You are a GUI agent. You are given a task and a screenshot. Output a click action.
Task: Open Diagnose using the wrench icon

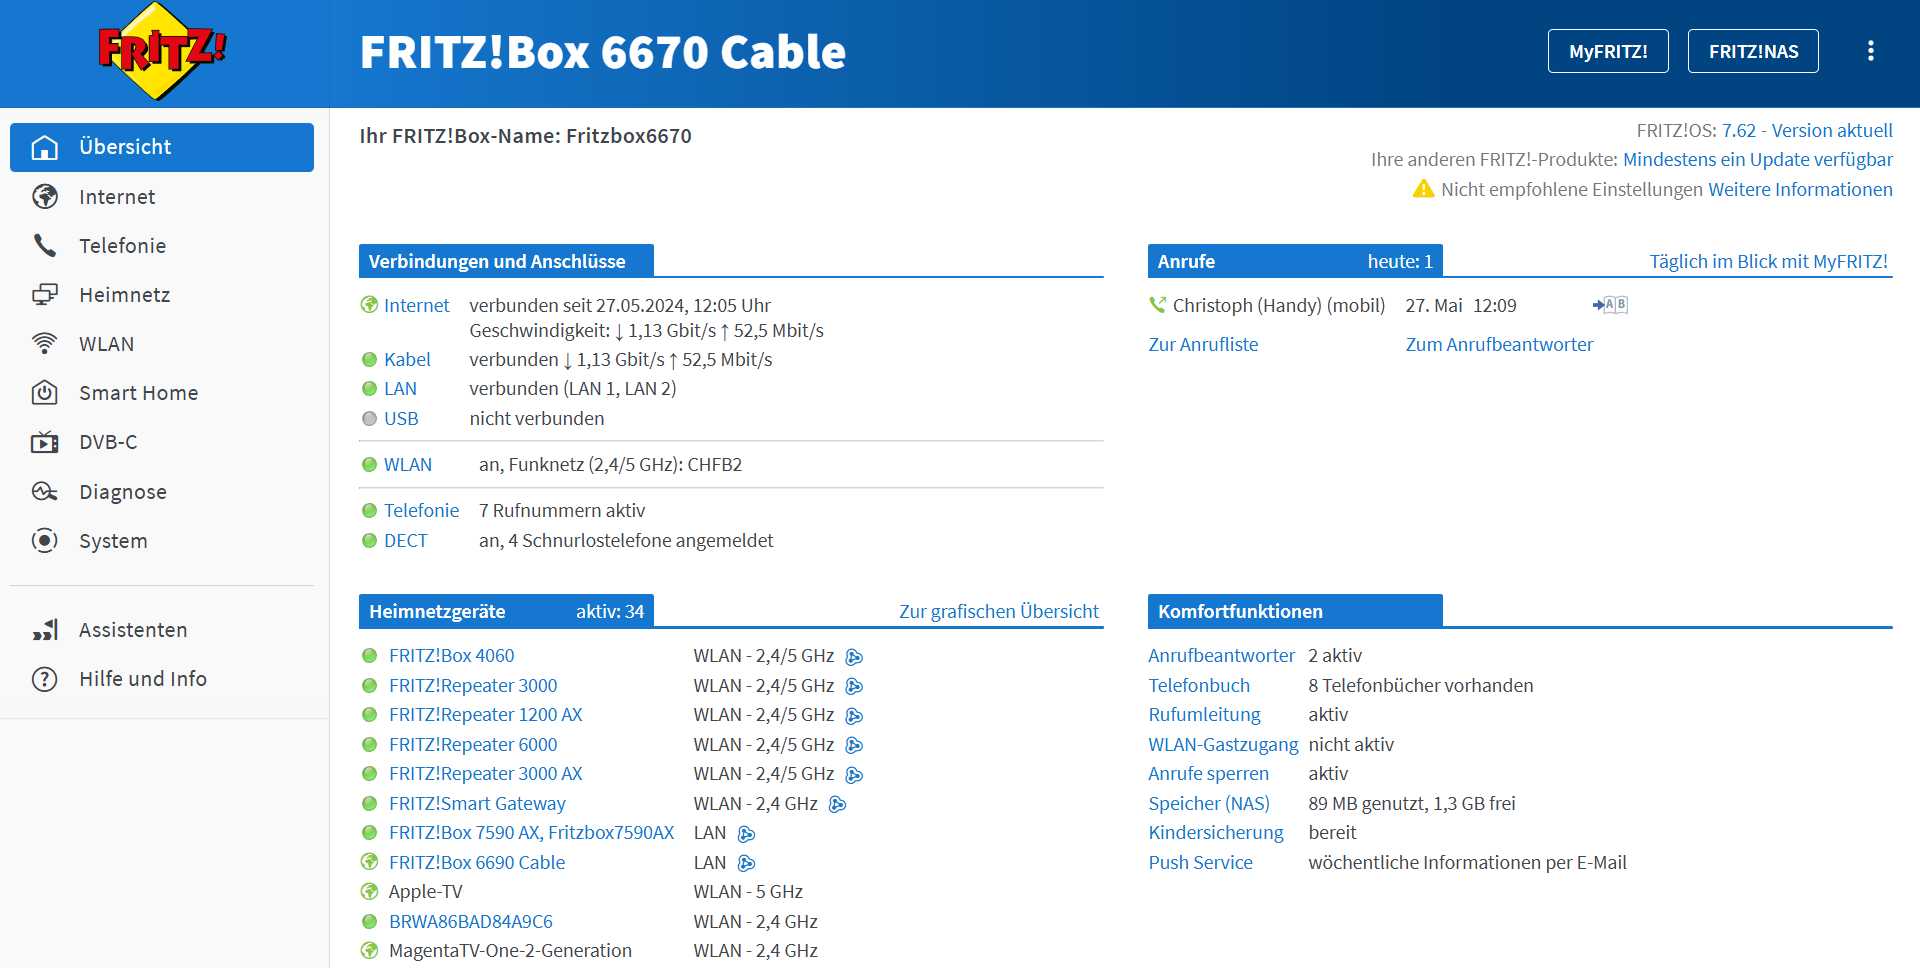pyautogui.click(x=44, y=491)
